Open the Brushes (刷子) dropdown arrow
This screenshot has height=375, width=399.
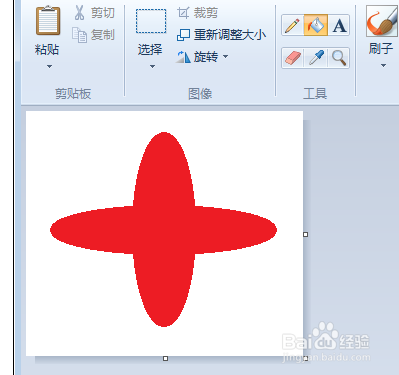pyautogui.click(x=383, y=66)
